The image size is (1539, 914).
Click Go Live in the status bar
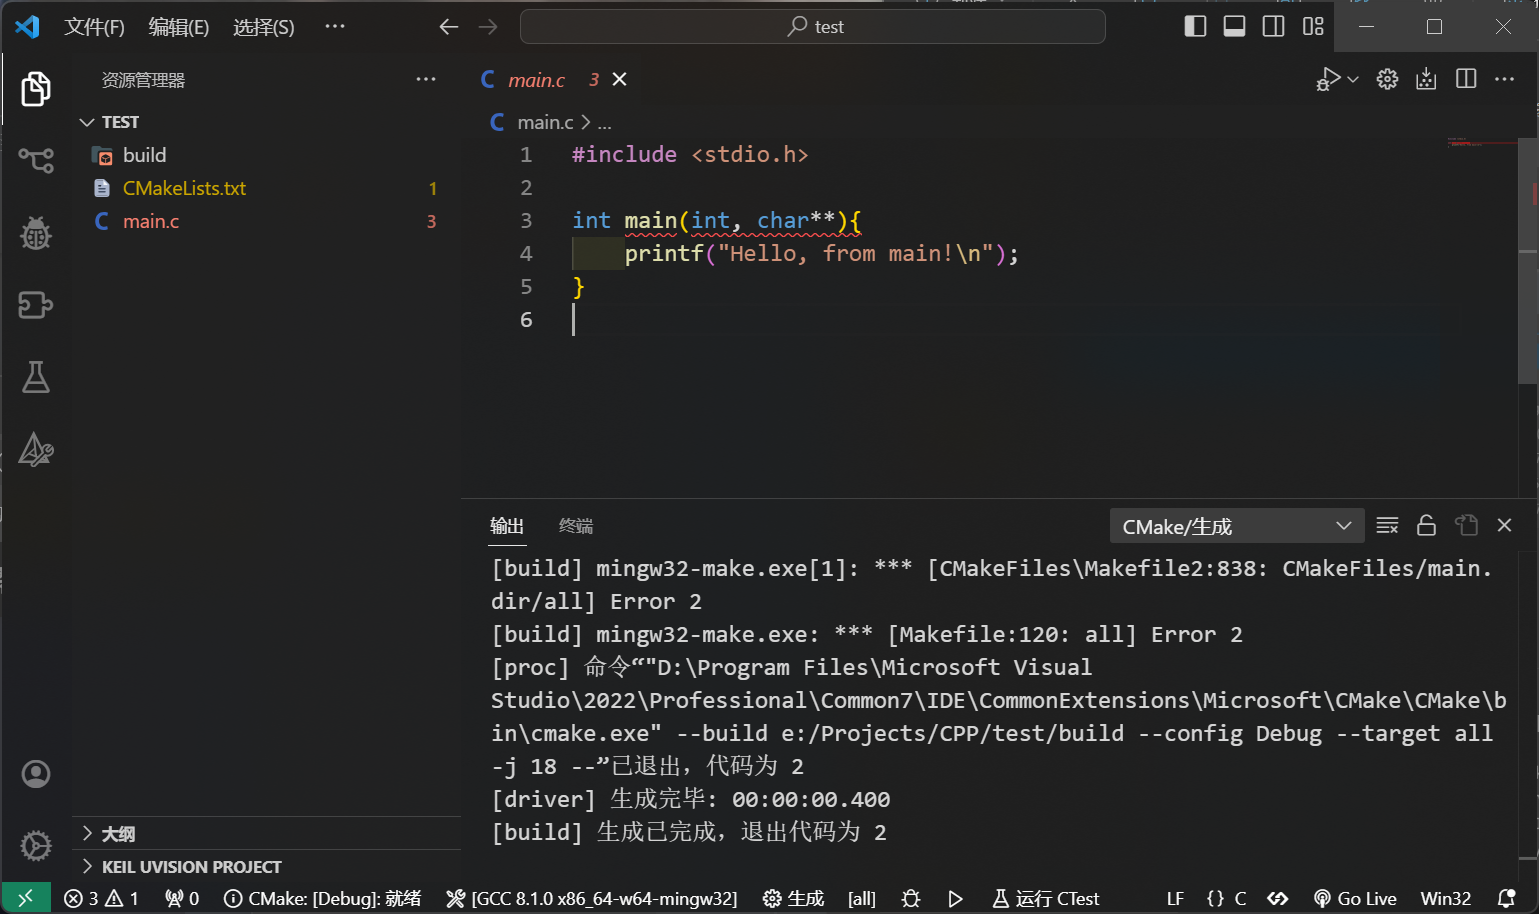[x=1355, y=898]
